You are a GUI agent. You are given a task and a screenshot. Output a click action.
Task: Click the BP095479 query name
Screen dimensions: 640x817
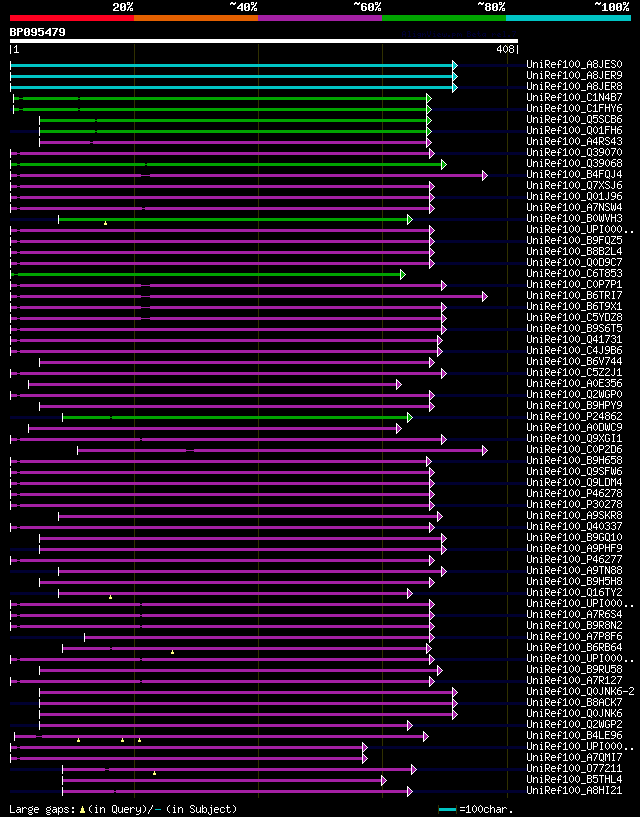[x=38, y=32]
